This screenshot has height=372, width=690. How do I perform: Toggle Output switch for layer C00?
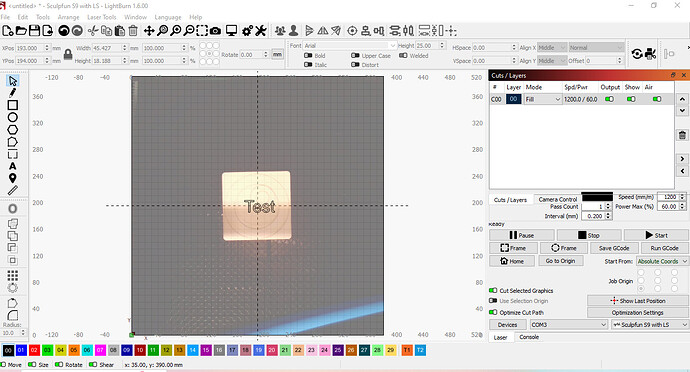(x=609, y=99)
